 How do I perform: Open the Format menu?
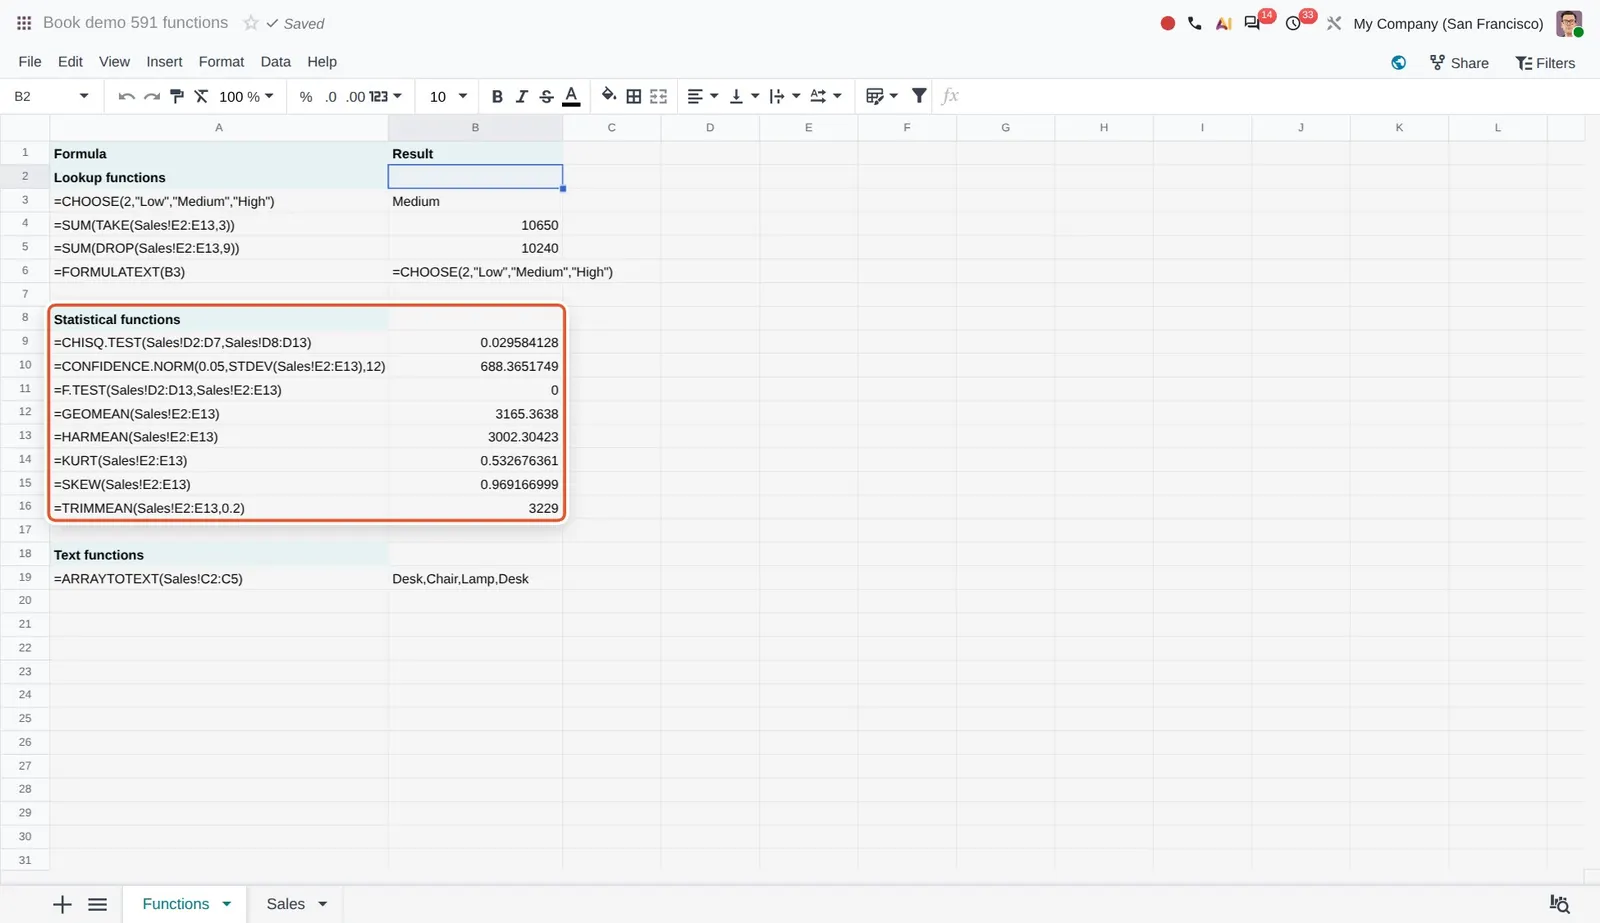(x=221, y=62)
